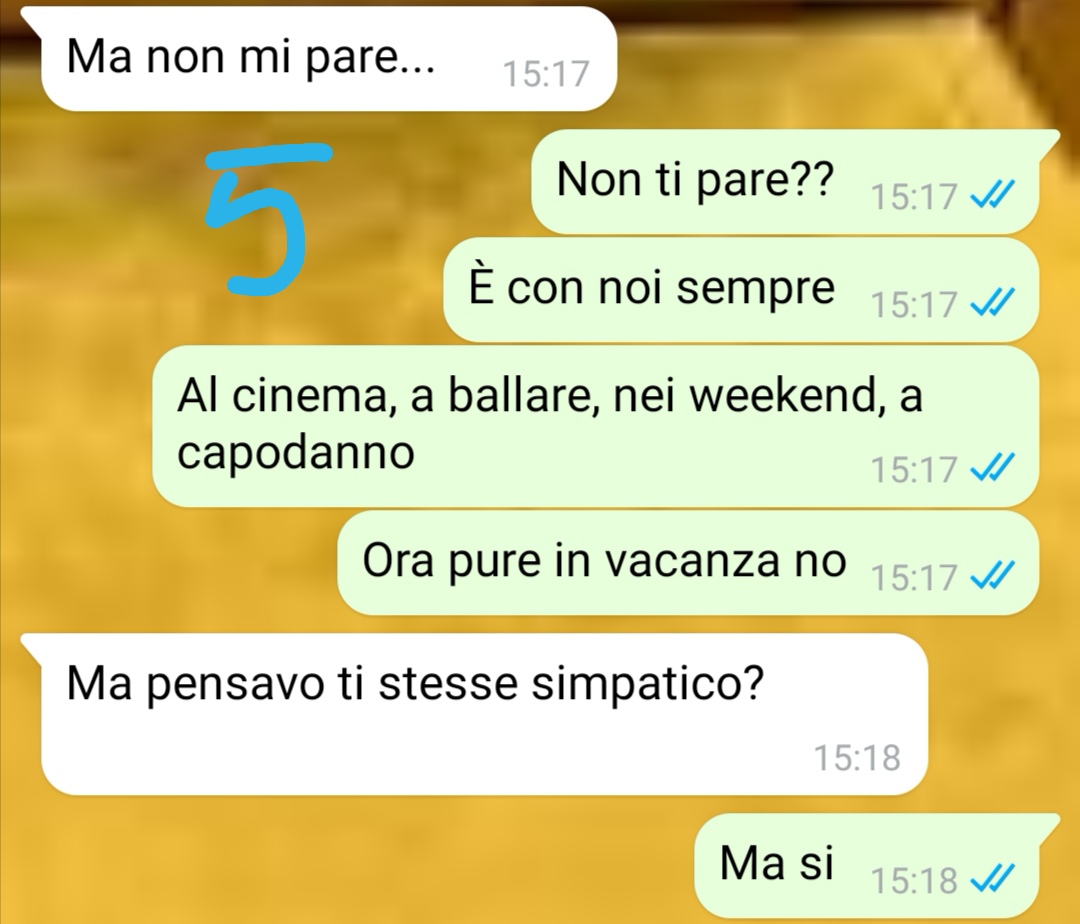The width and height of the screenshot is (1080, 924).
Task: Select the "Al cinema, a ballare" message bubble
Action: 595,426
